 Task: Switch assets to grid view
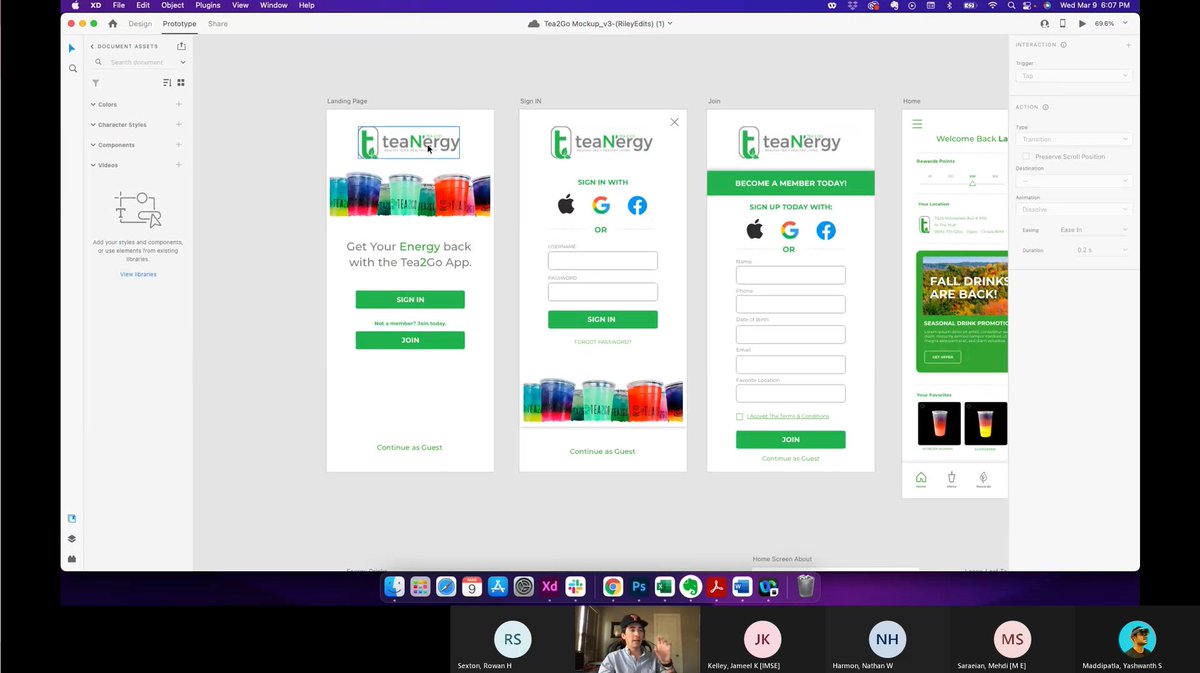(181, 83)
